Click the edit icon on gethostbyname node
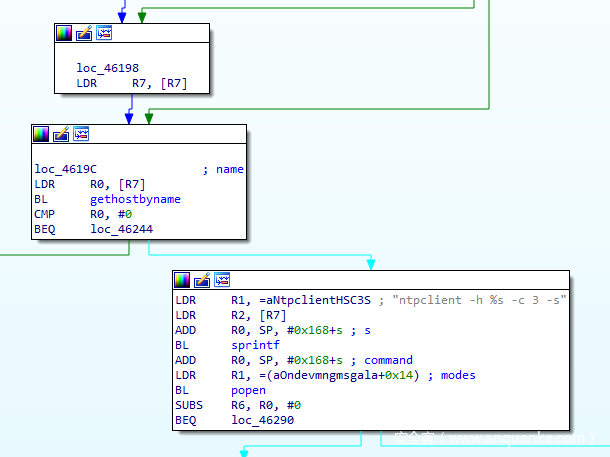Screen dimensions: 610x457 click(61, 133)
